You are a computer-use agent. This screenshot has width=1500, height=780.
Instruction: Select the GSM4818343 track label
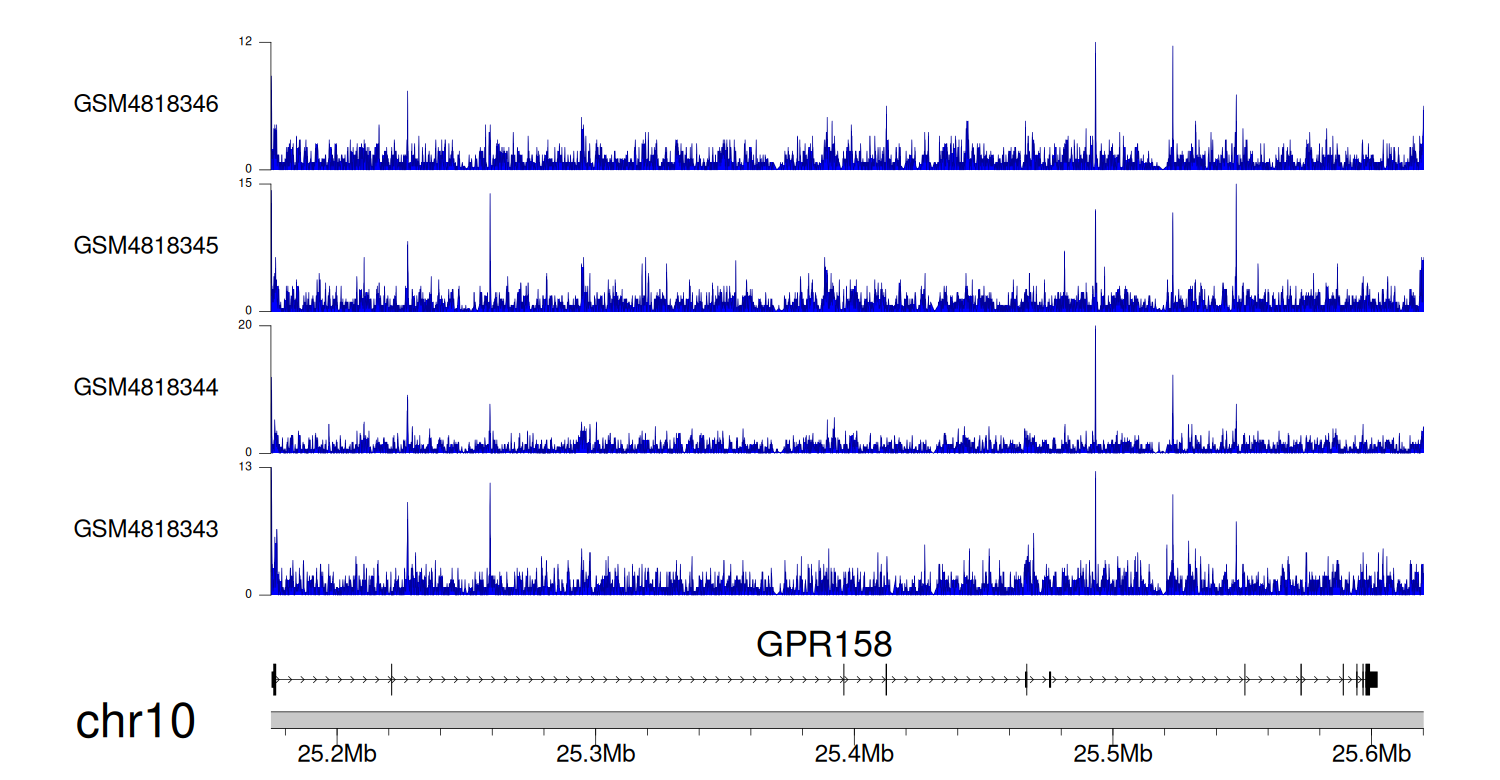tap(146, 528)
